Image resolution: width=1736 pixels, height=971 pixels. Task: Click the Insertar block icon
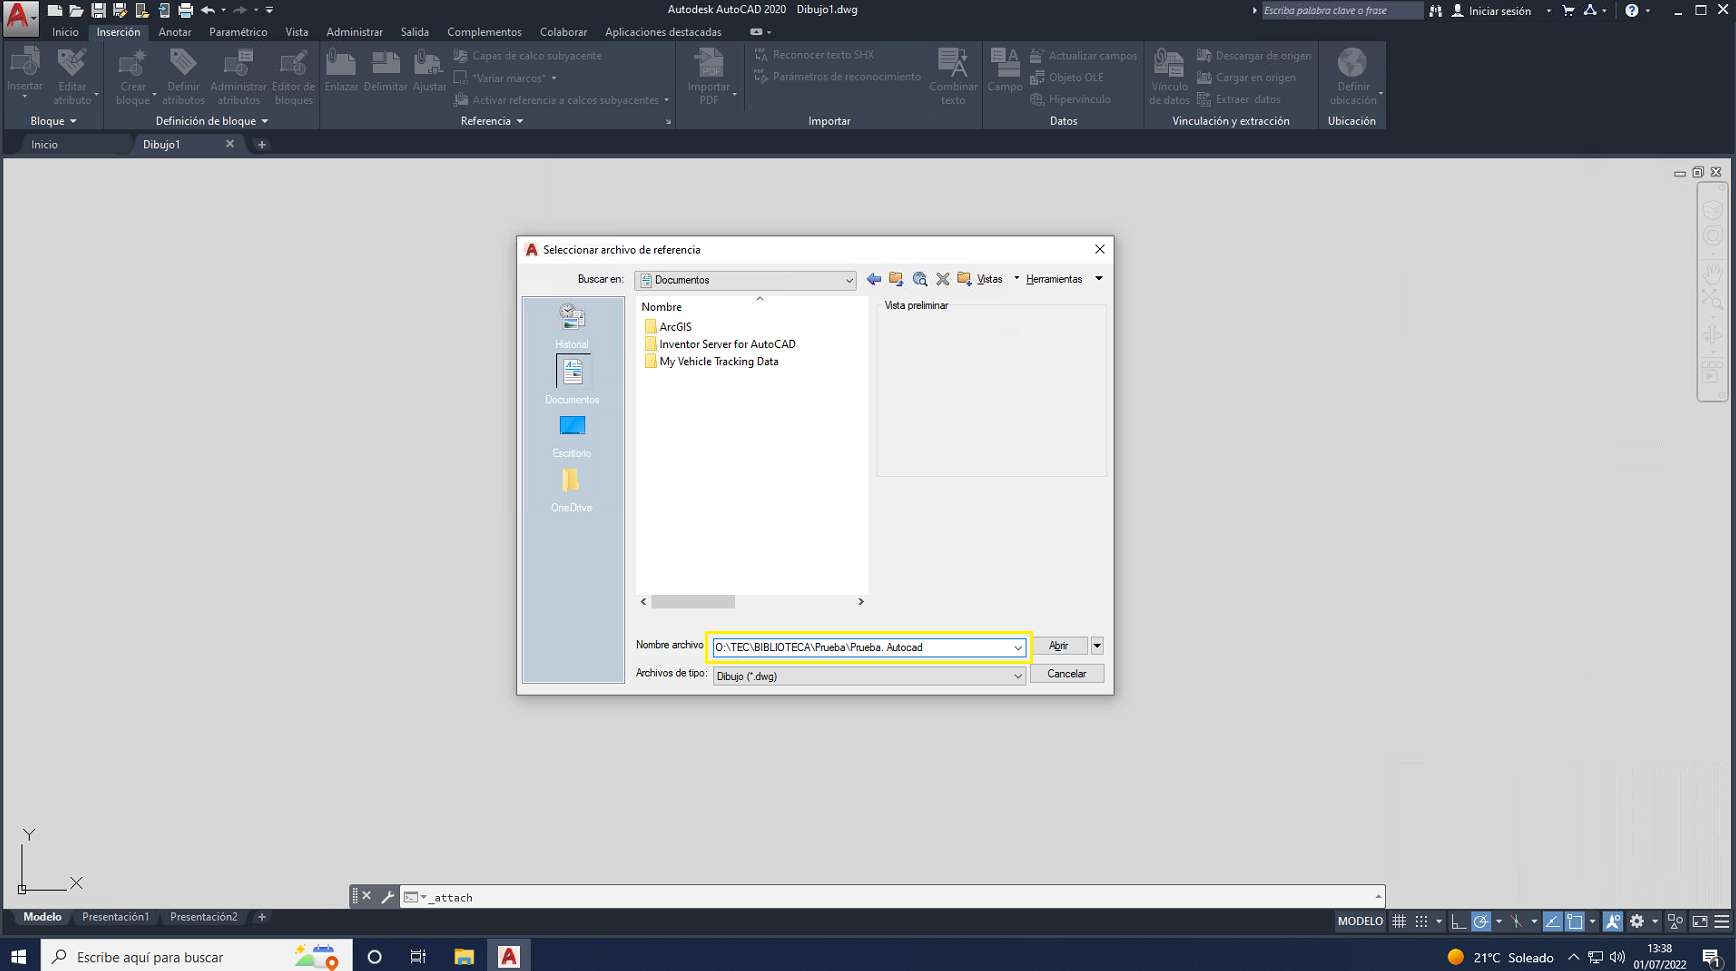coord(25,63)
